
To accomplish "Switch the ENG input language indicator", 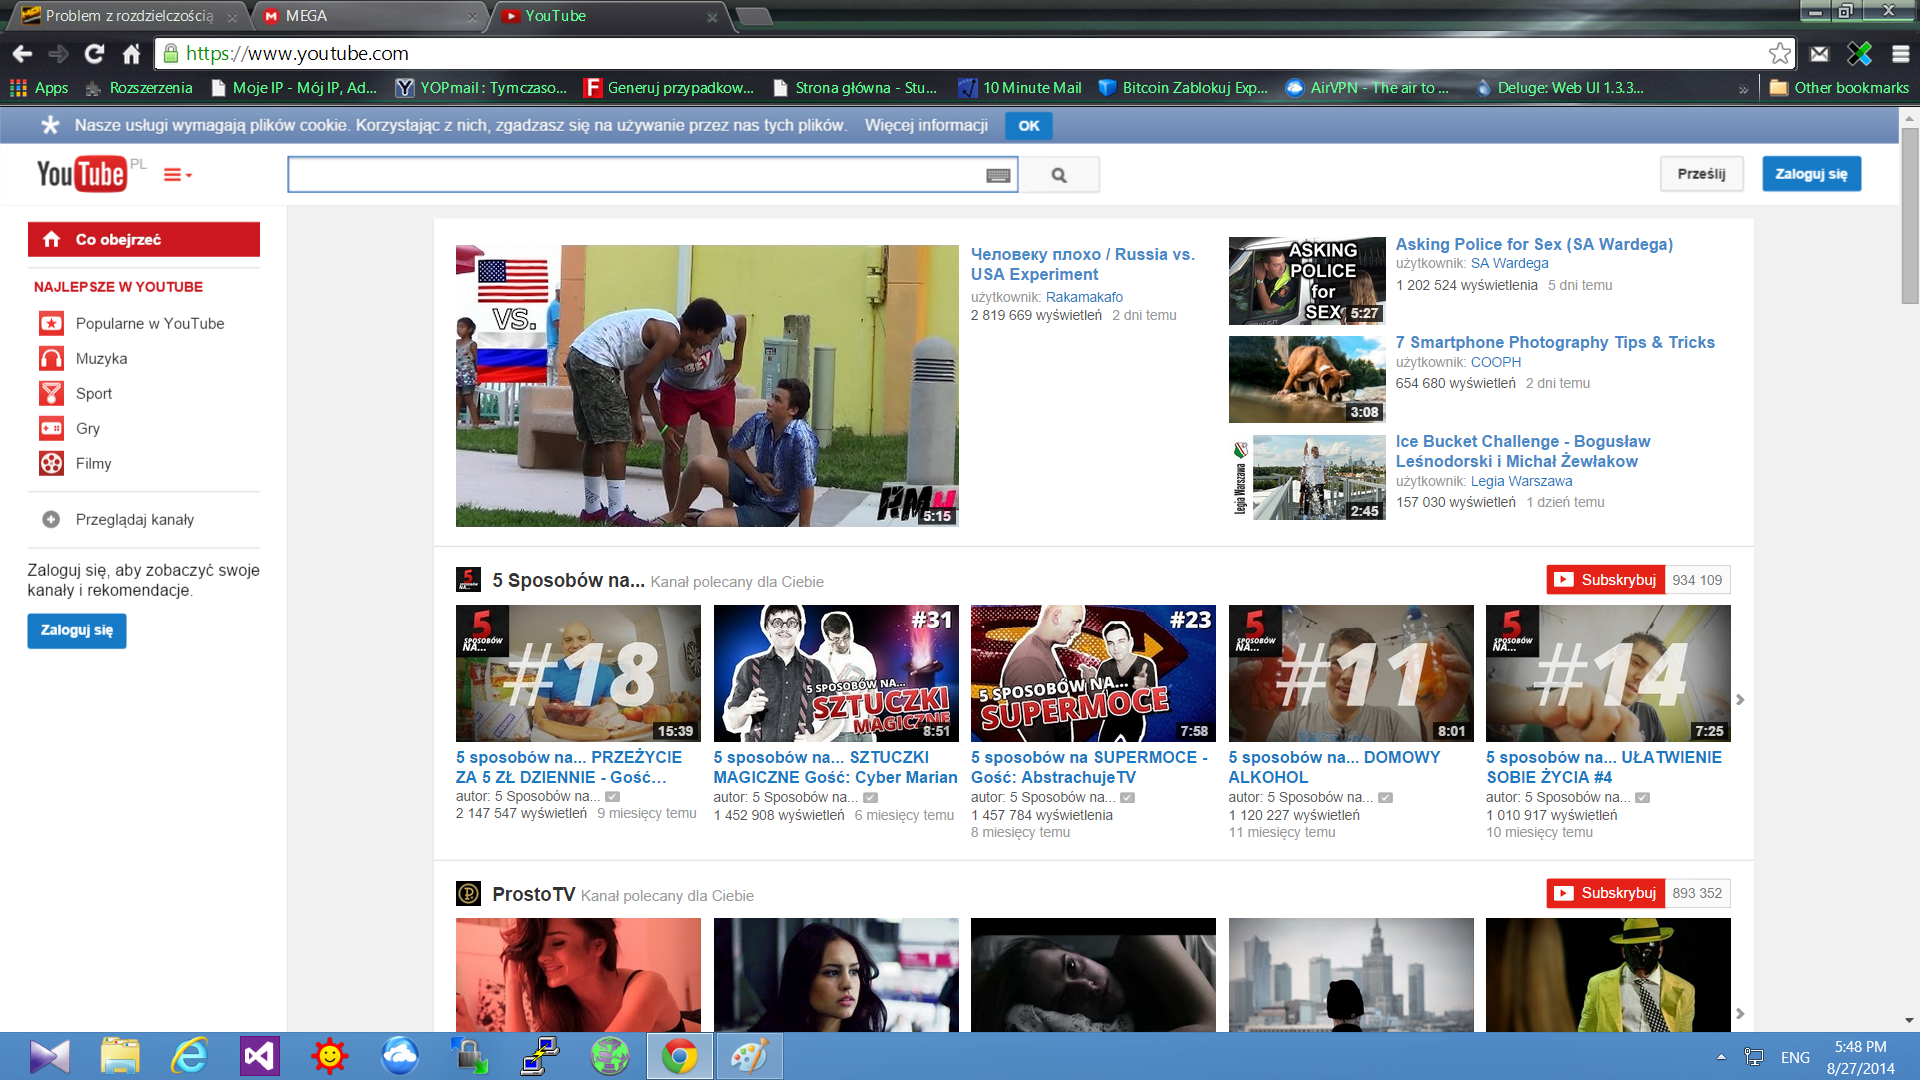I will pos(1795,1057).
